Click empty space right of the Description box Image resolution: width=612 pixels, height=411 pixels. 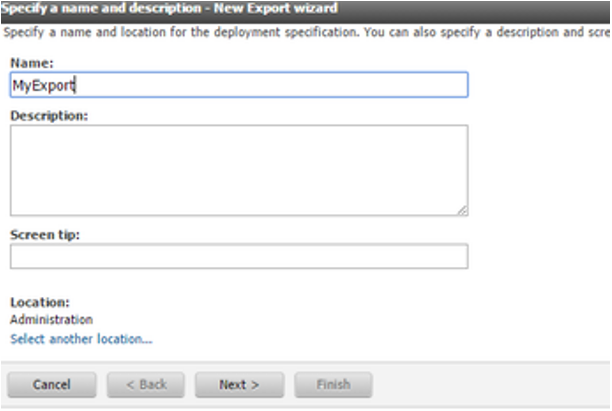pyautogui.click(x=535, y=169)
